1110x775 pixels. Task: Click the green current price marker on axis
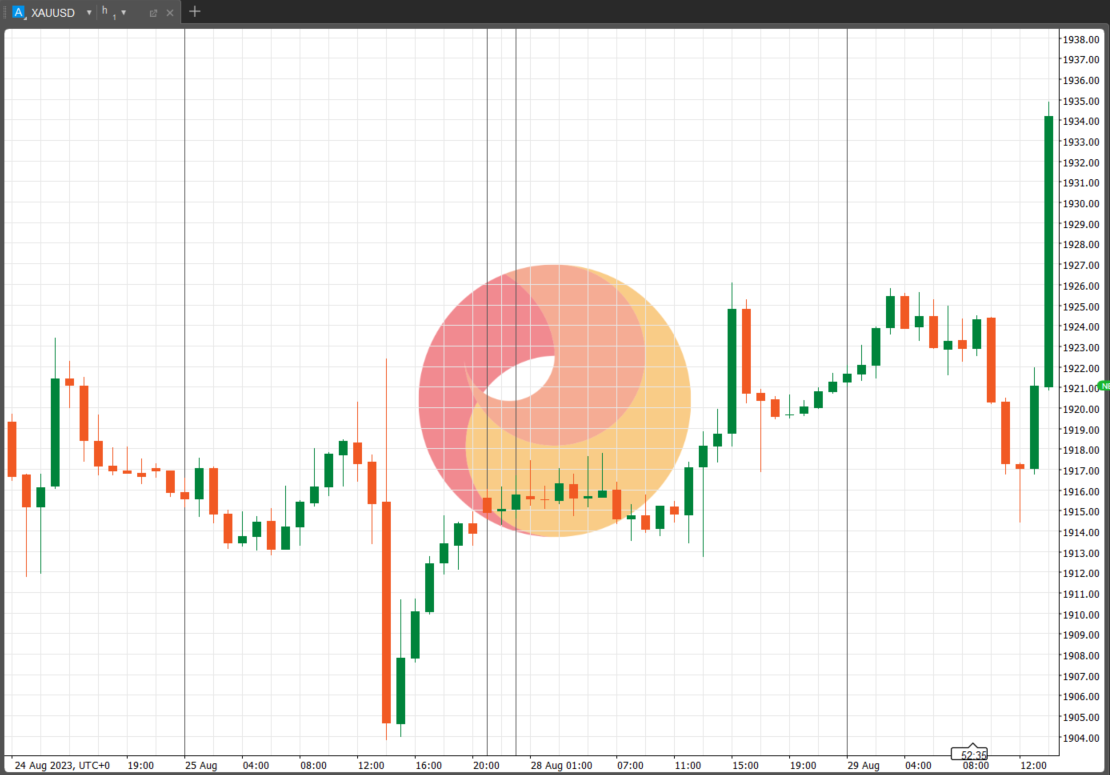pos(1104,386)
